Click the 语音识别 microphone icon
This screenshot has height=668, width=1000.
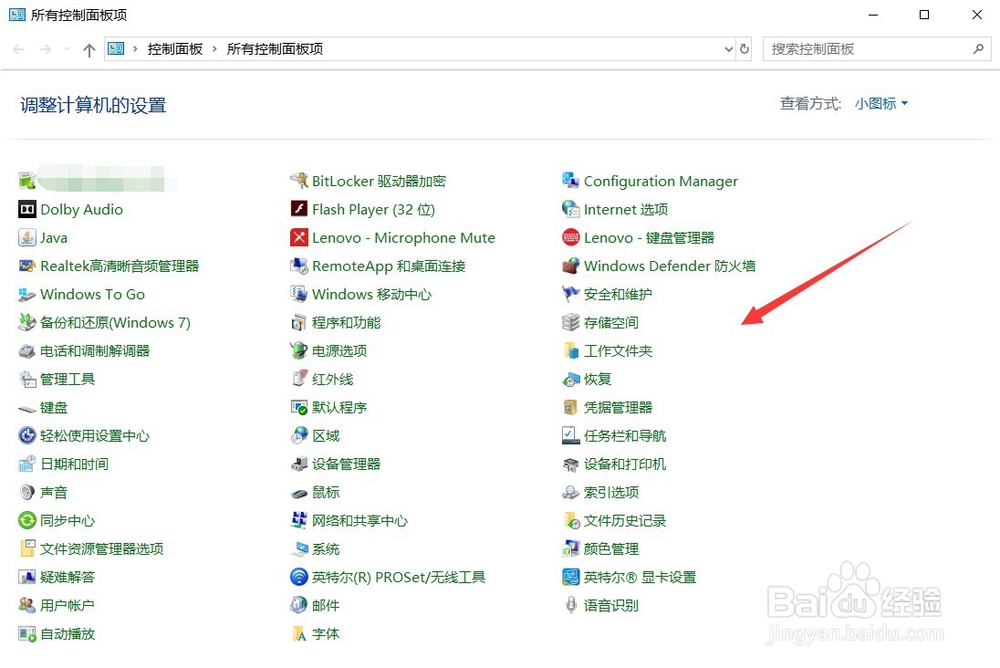pos(570,605)
